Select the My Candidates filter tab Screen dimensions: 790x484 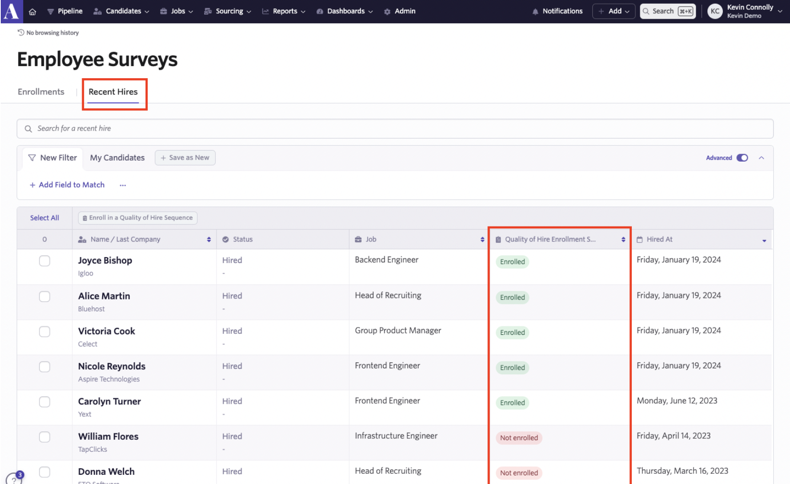(x=117, y=158)
